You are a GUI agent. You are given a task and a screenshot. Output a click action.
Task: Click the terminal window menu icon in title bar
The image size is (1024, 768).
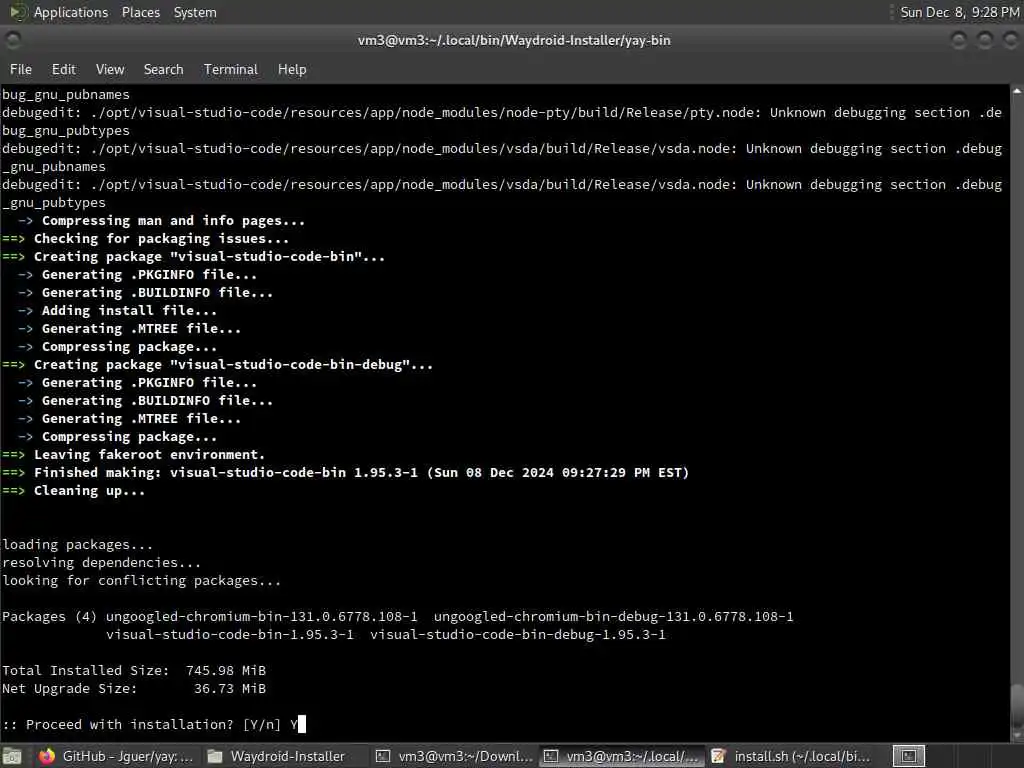[12, 40]
